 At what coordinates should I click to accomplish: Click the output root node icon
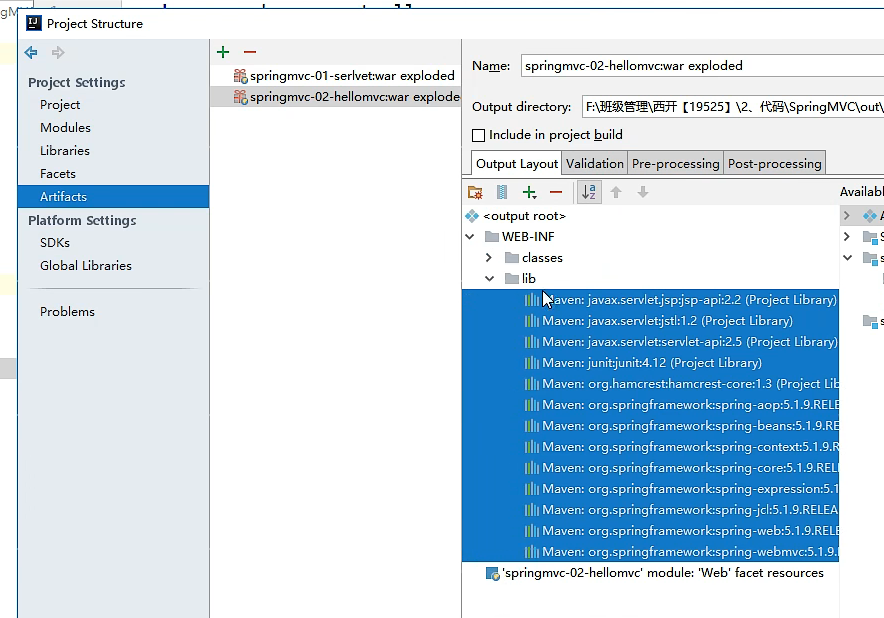[472, 216]
